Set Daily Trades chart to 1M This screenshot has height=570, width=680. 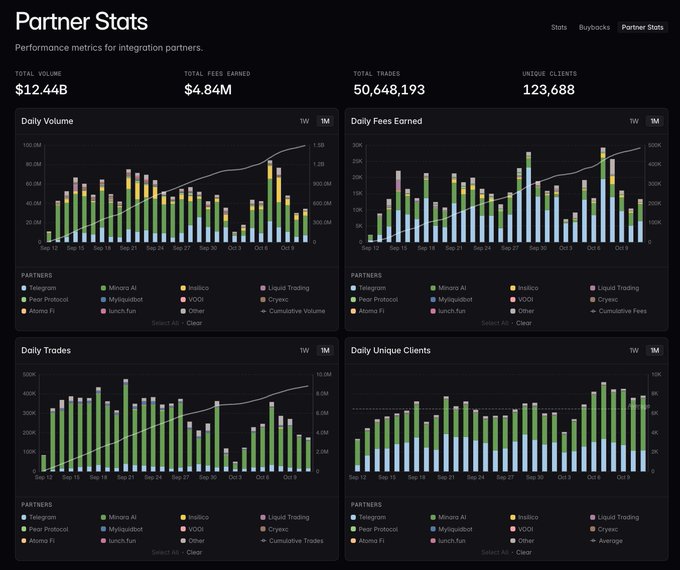pyautogui.click(x=325, y=351)
